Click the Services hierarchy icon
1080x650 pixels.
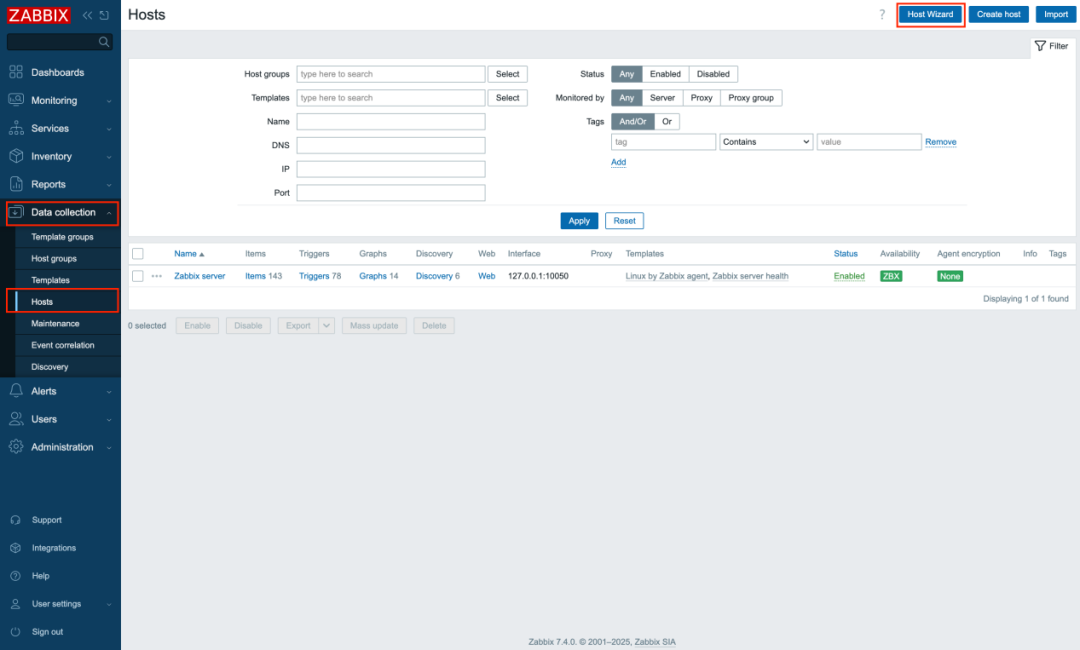(16, 128)
